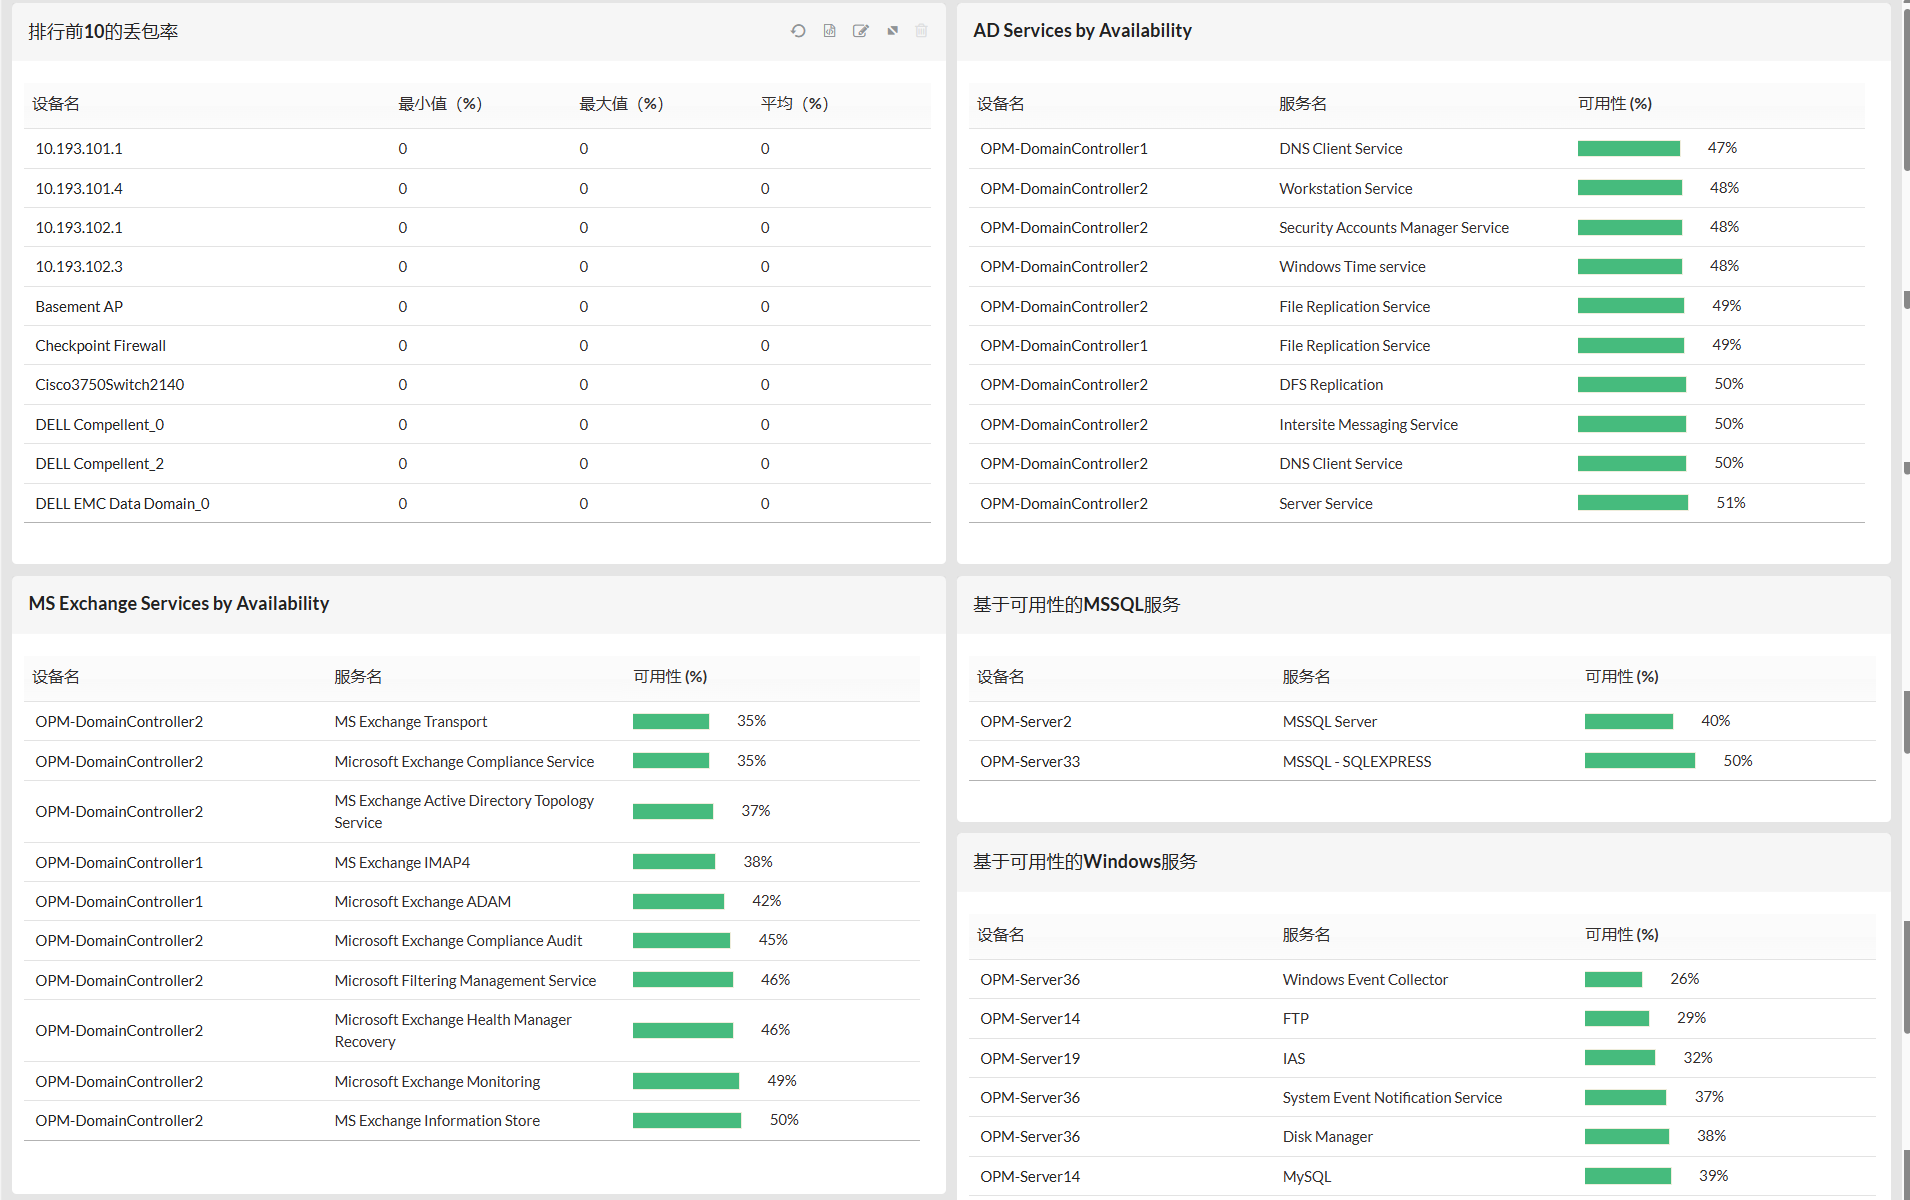Viewport: 1910px width, 1200px height.
Task: Select Cisco3750Switch2140 device link
Action: coord(109,385)
